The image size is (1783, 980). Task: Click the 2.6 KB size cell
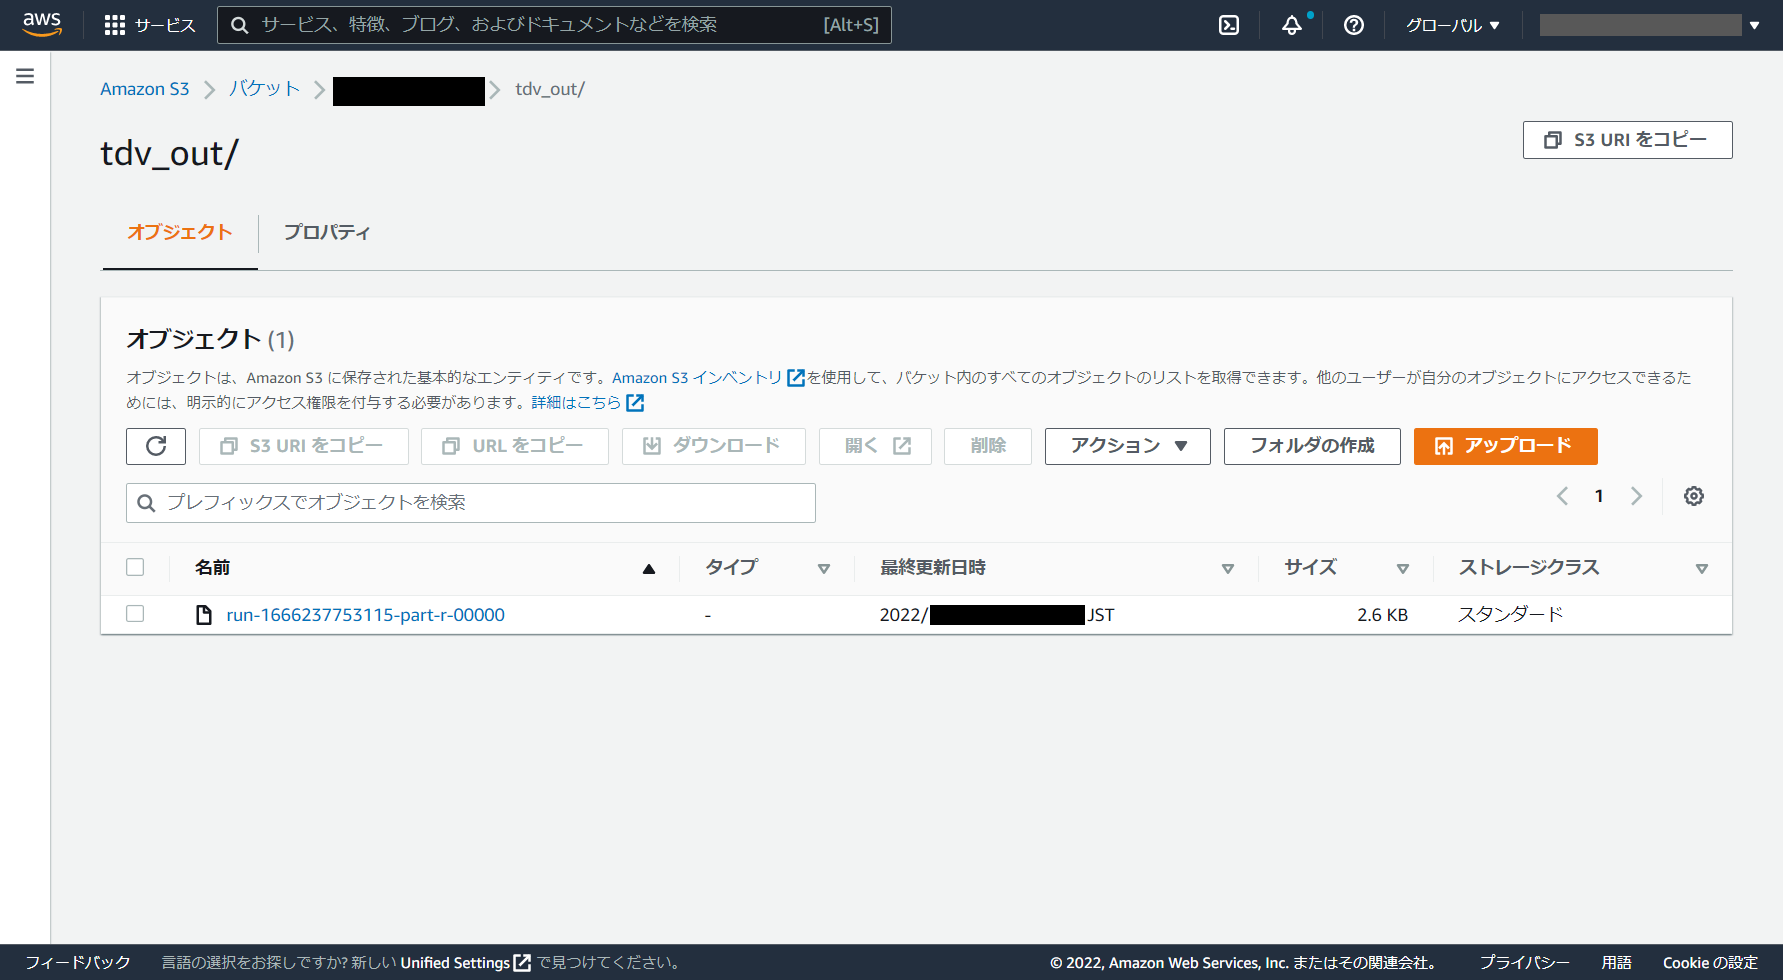pyautogui.click(x=1382, y=615)
